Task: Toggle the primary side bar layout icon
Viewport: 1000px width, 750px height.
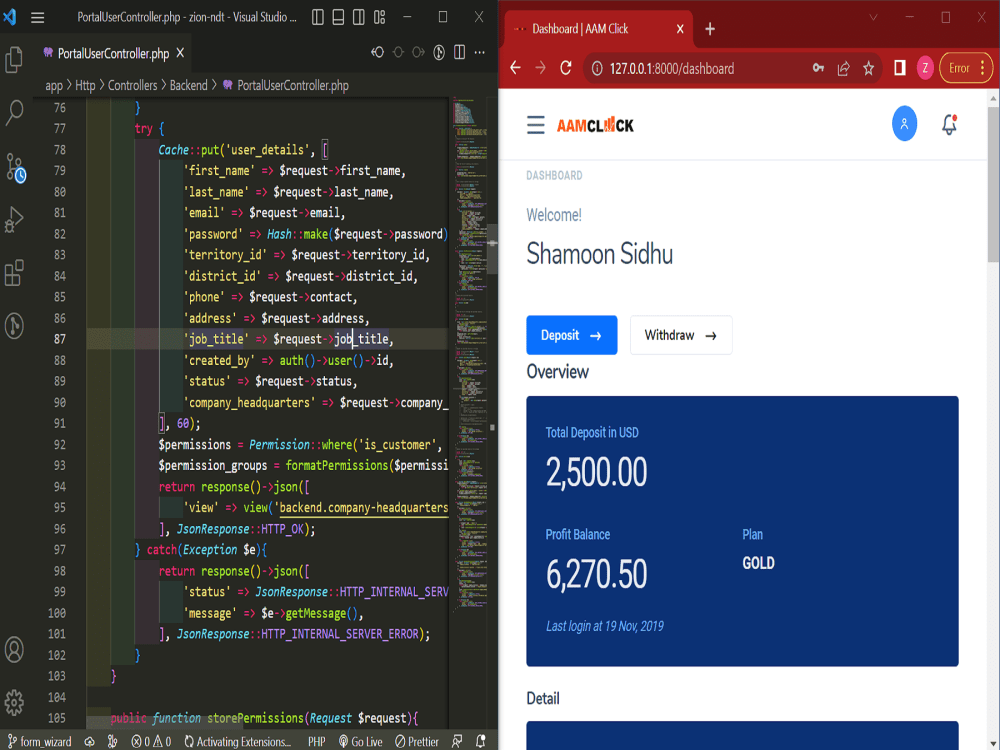Action: (x=318, y=17)
